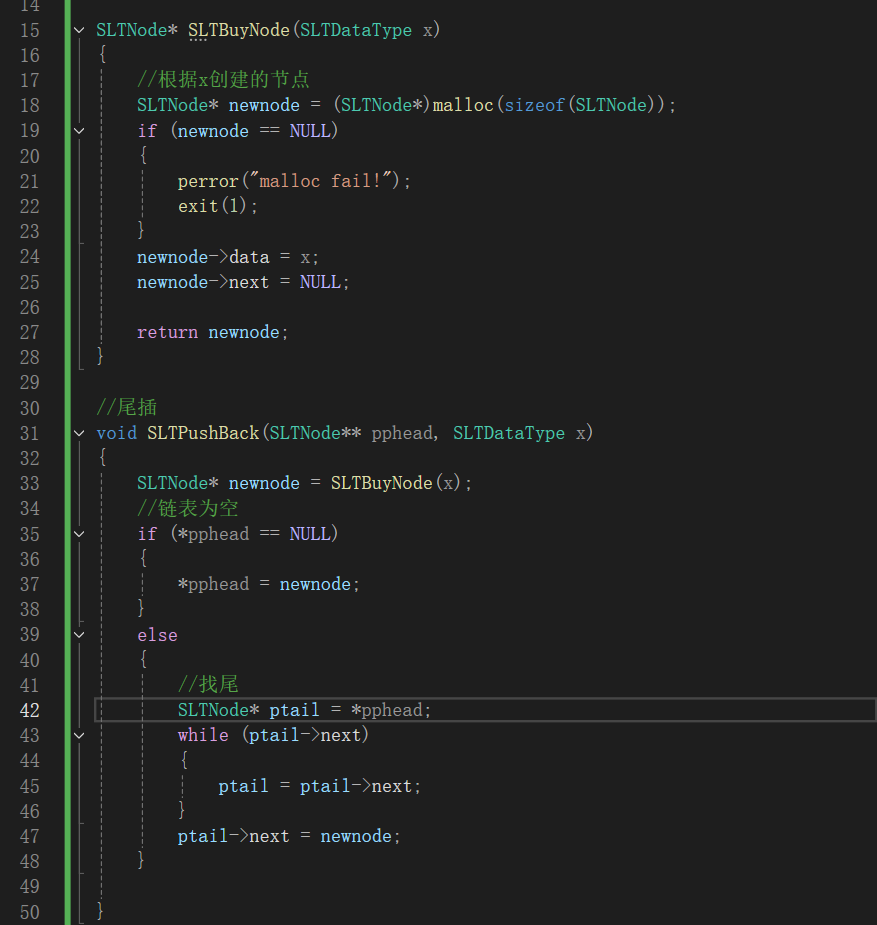Viewport: 877px width, 925px height.
Task: Collapse the else block at line 39
Action: 79,635
